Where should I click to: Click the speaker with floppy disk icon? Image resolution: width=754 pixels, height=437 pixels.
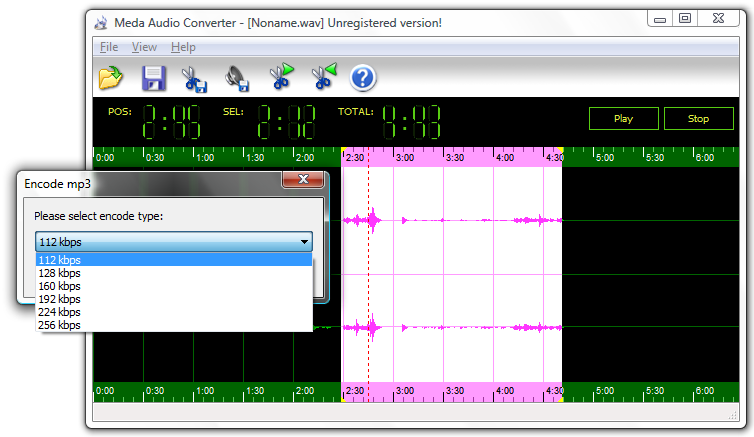238,78
